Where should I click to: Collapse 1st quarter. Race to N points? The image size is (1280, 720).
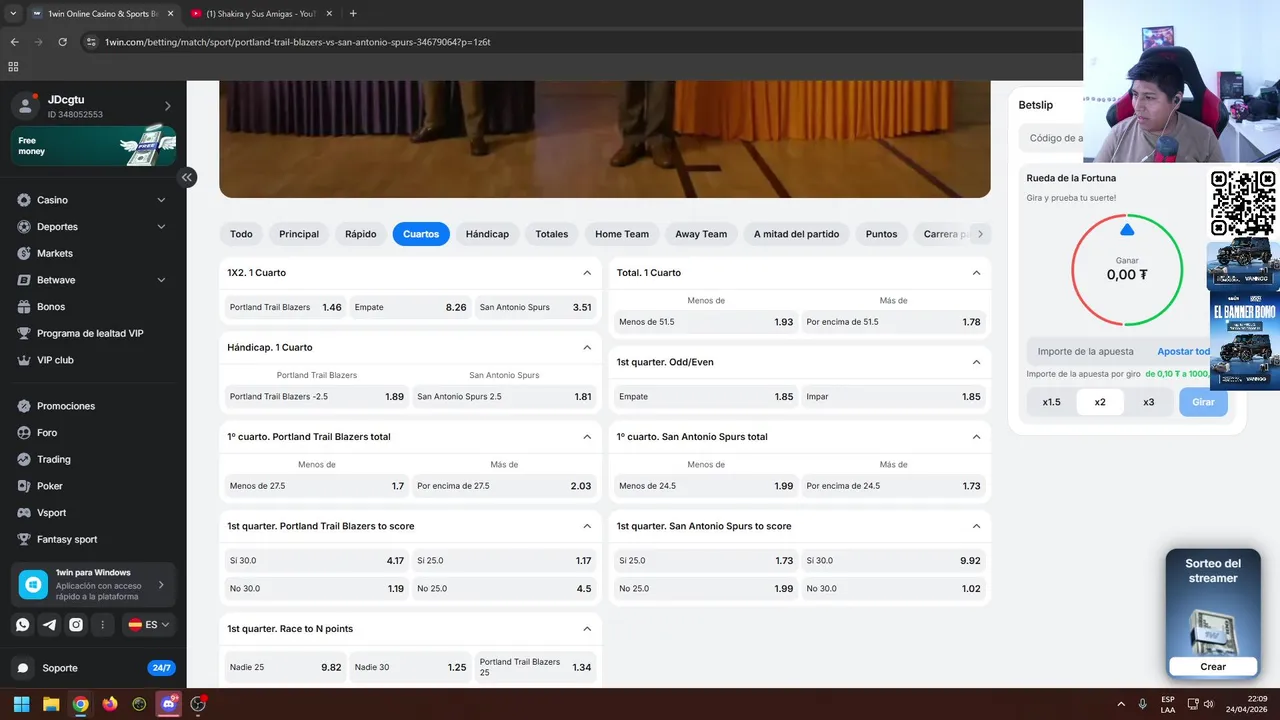pos(587,629)
